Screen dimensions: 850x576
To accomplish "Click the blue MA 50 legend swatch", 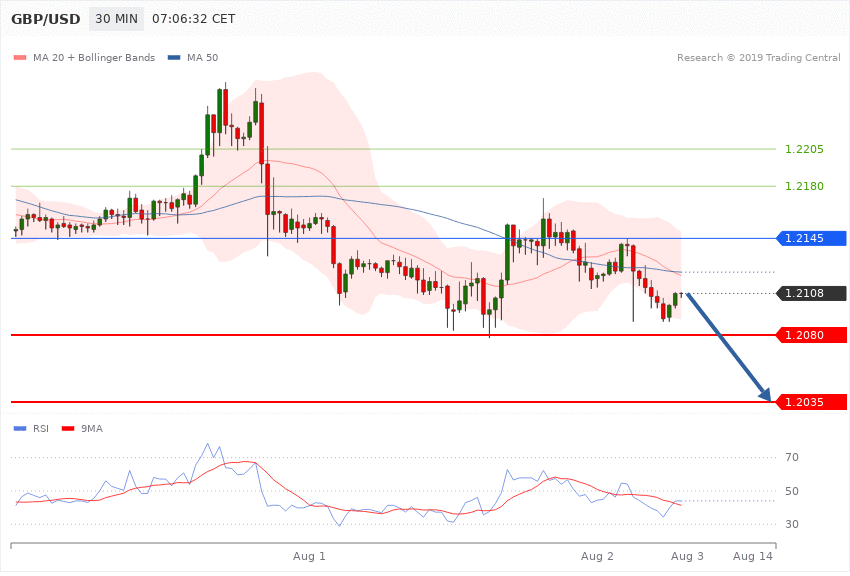I will 174,57.
